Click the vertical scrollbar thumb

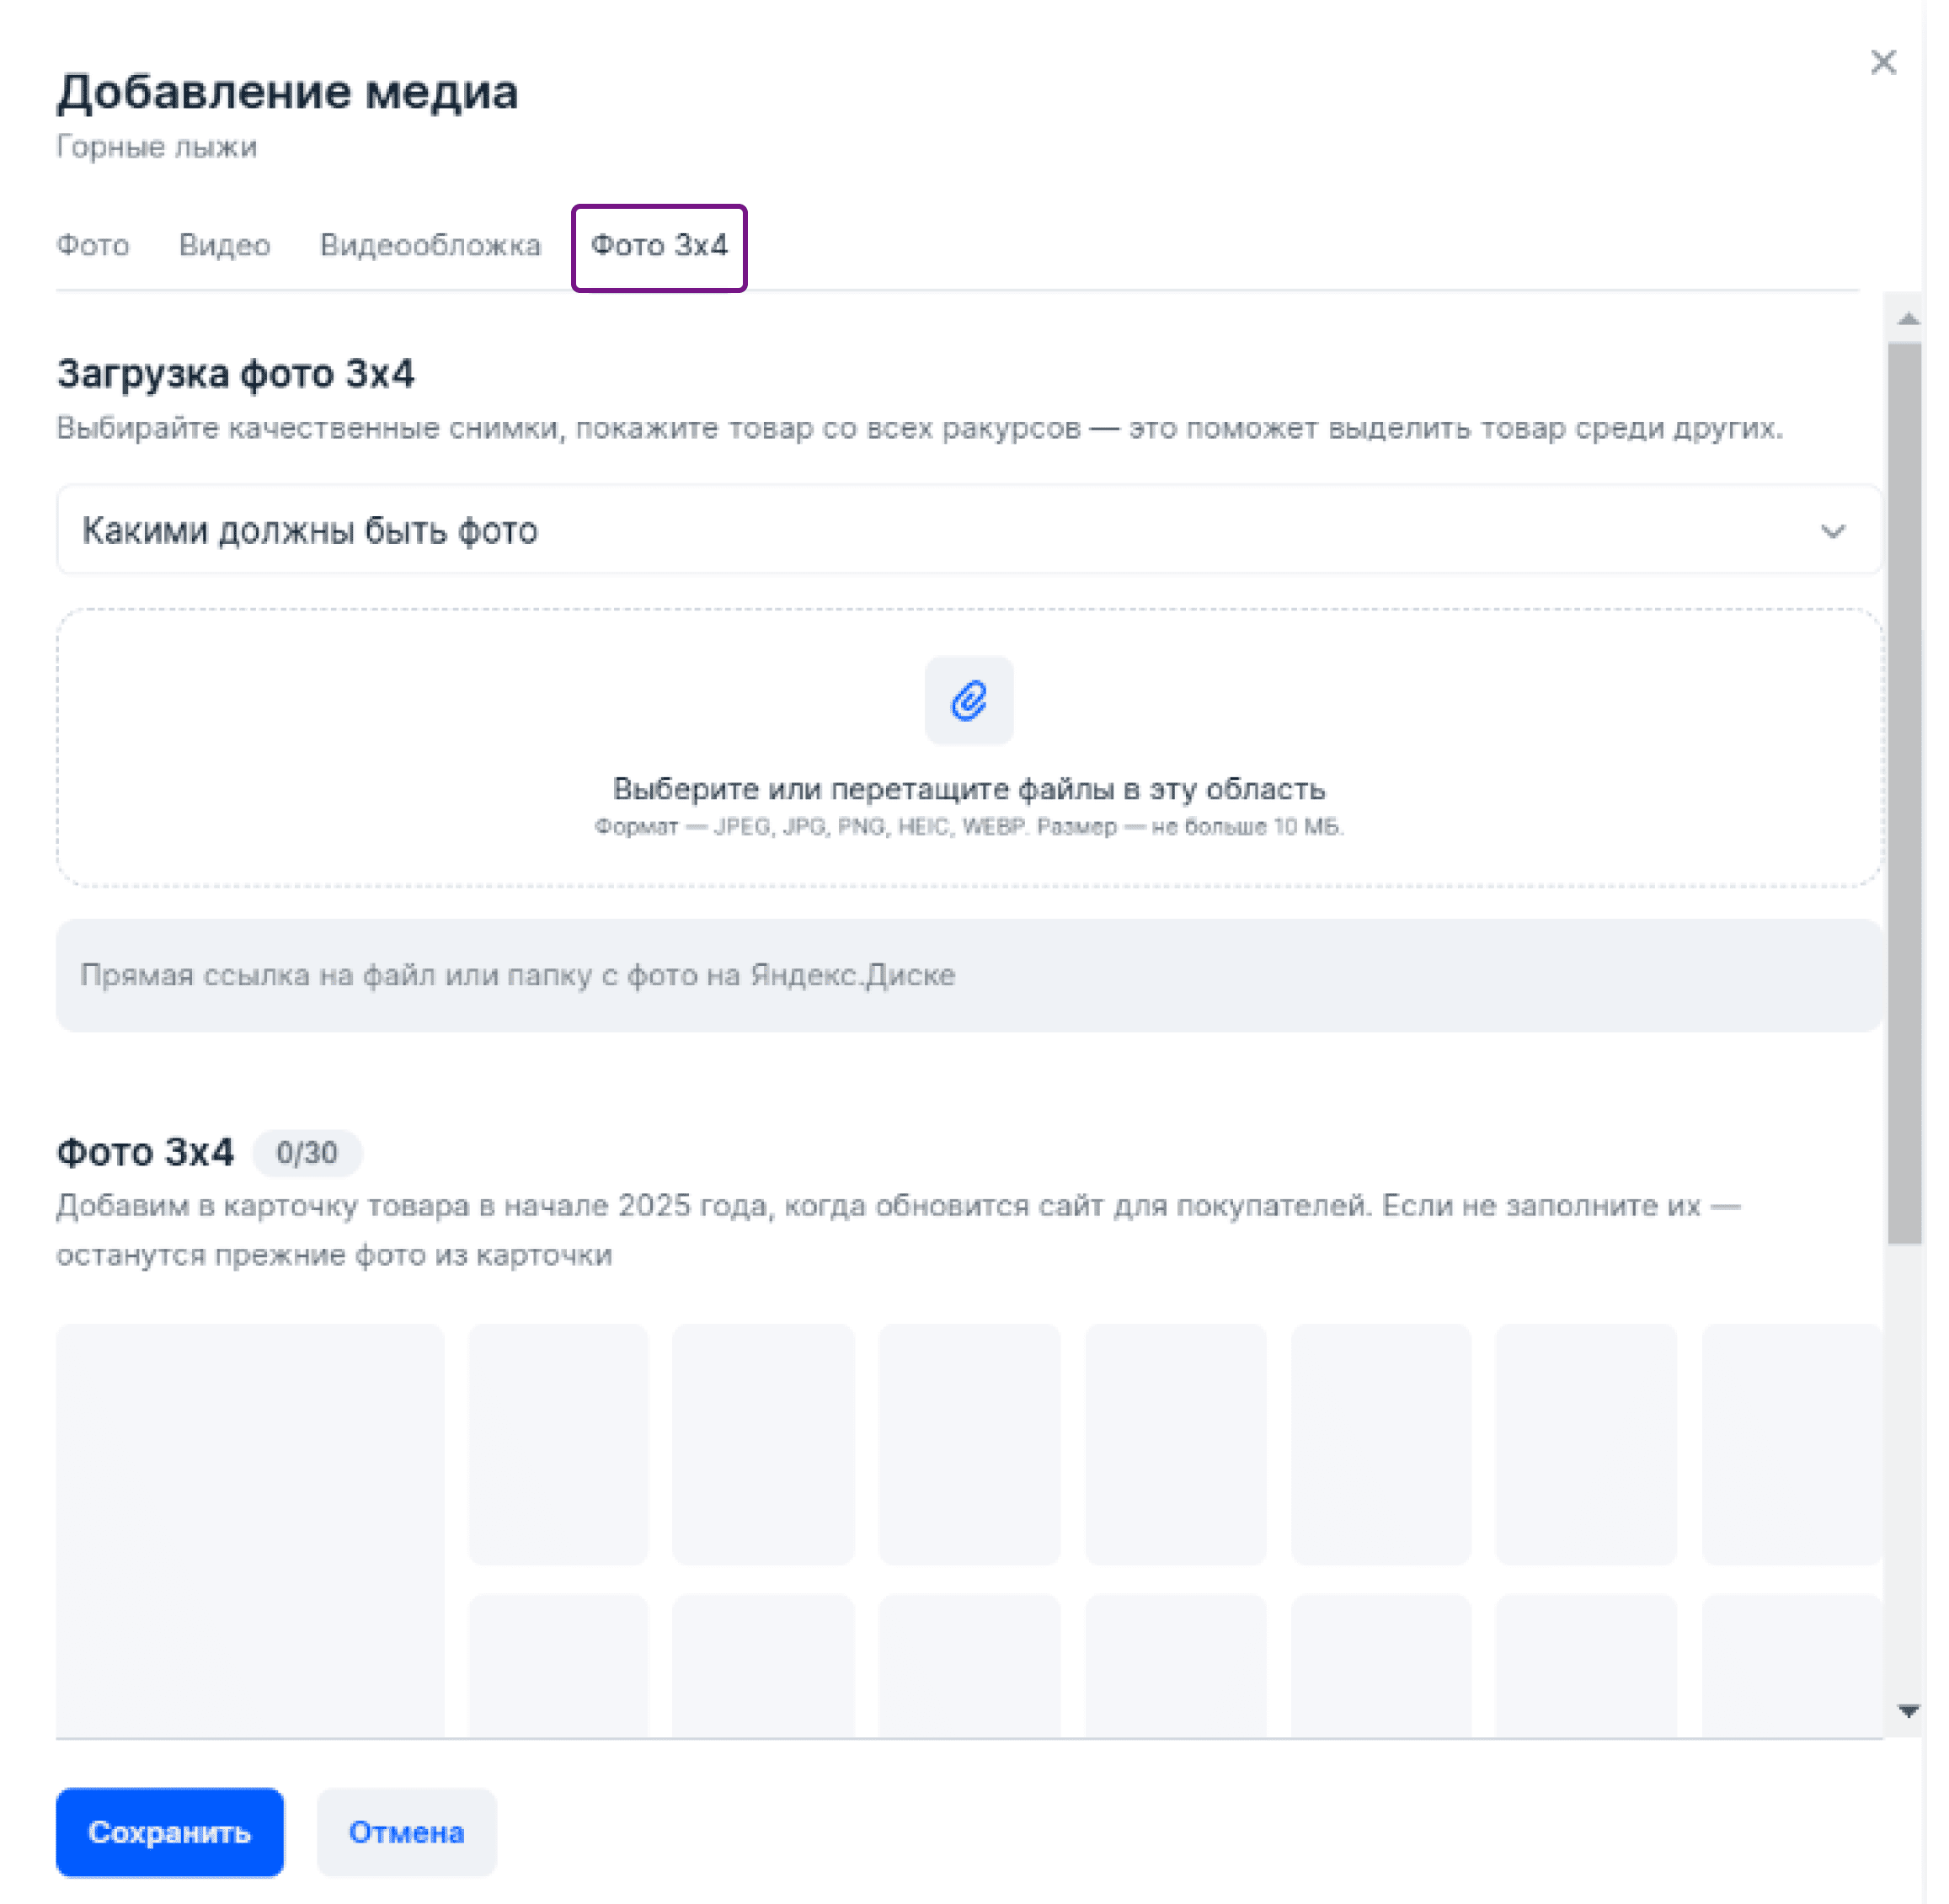point(1904,790)
